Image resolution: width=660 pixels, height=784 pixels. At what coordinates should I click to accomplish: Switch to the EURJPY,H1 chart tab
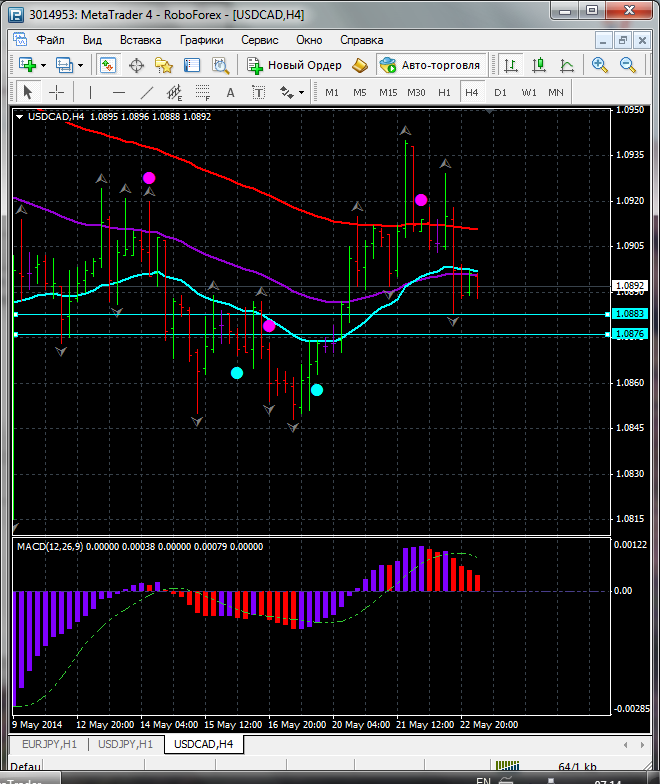(49, 744)
